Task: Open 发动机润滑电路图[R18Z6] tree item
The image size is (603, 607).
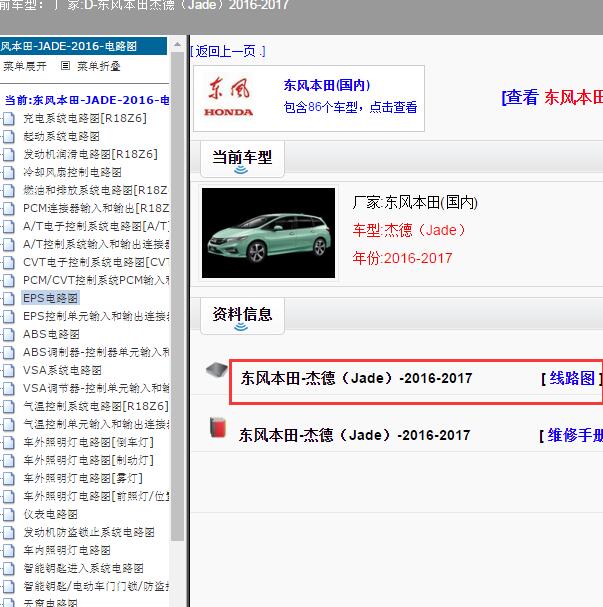Action: click(x=90, y=154)
